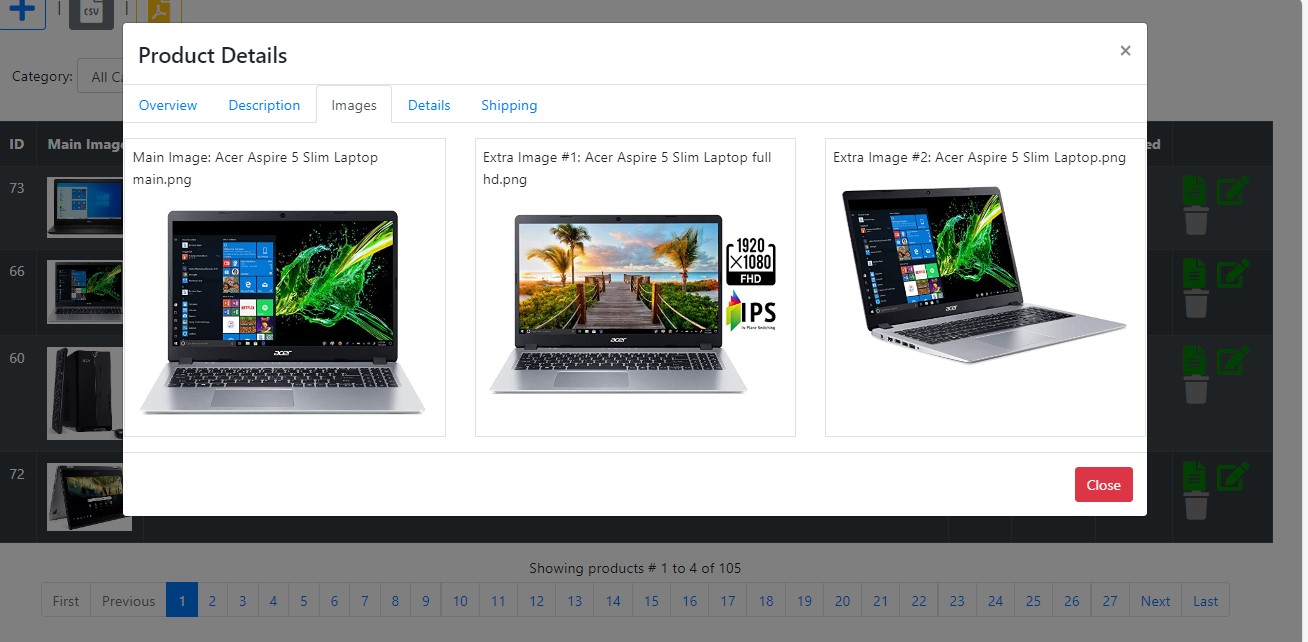The image size is (1308, 642).
Task: Go to First page of products
Action: [66, 601]
